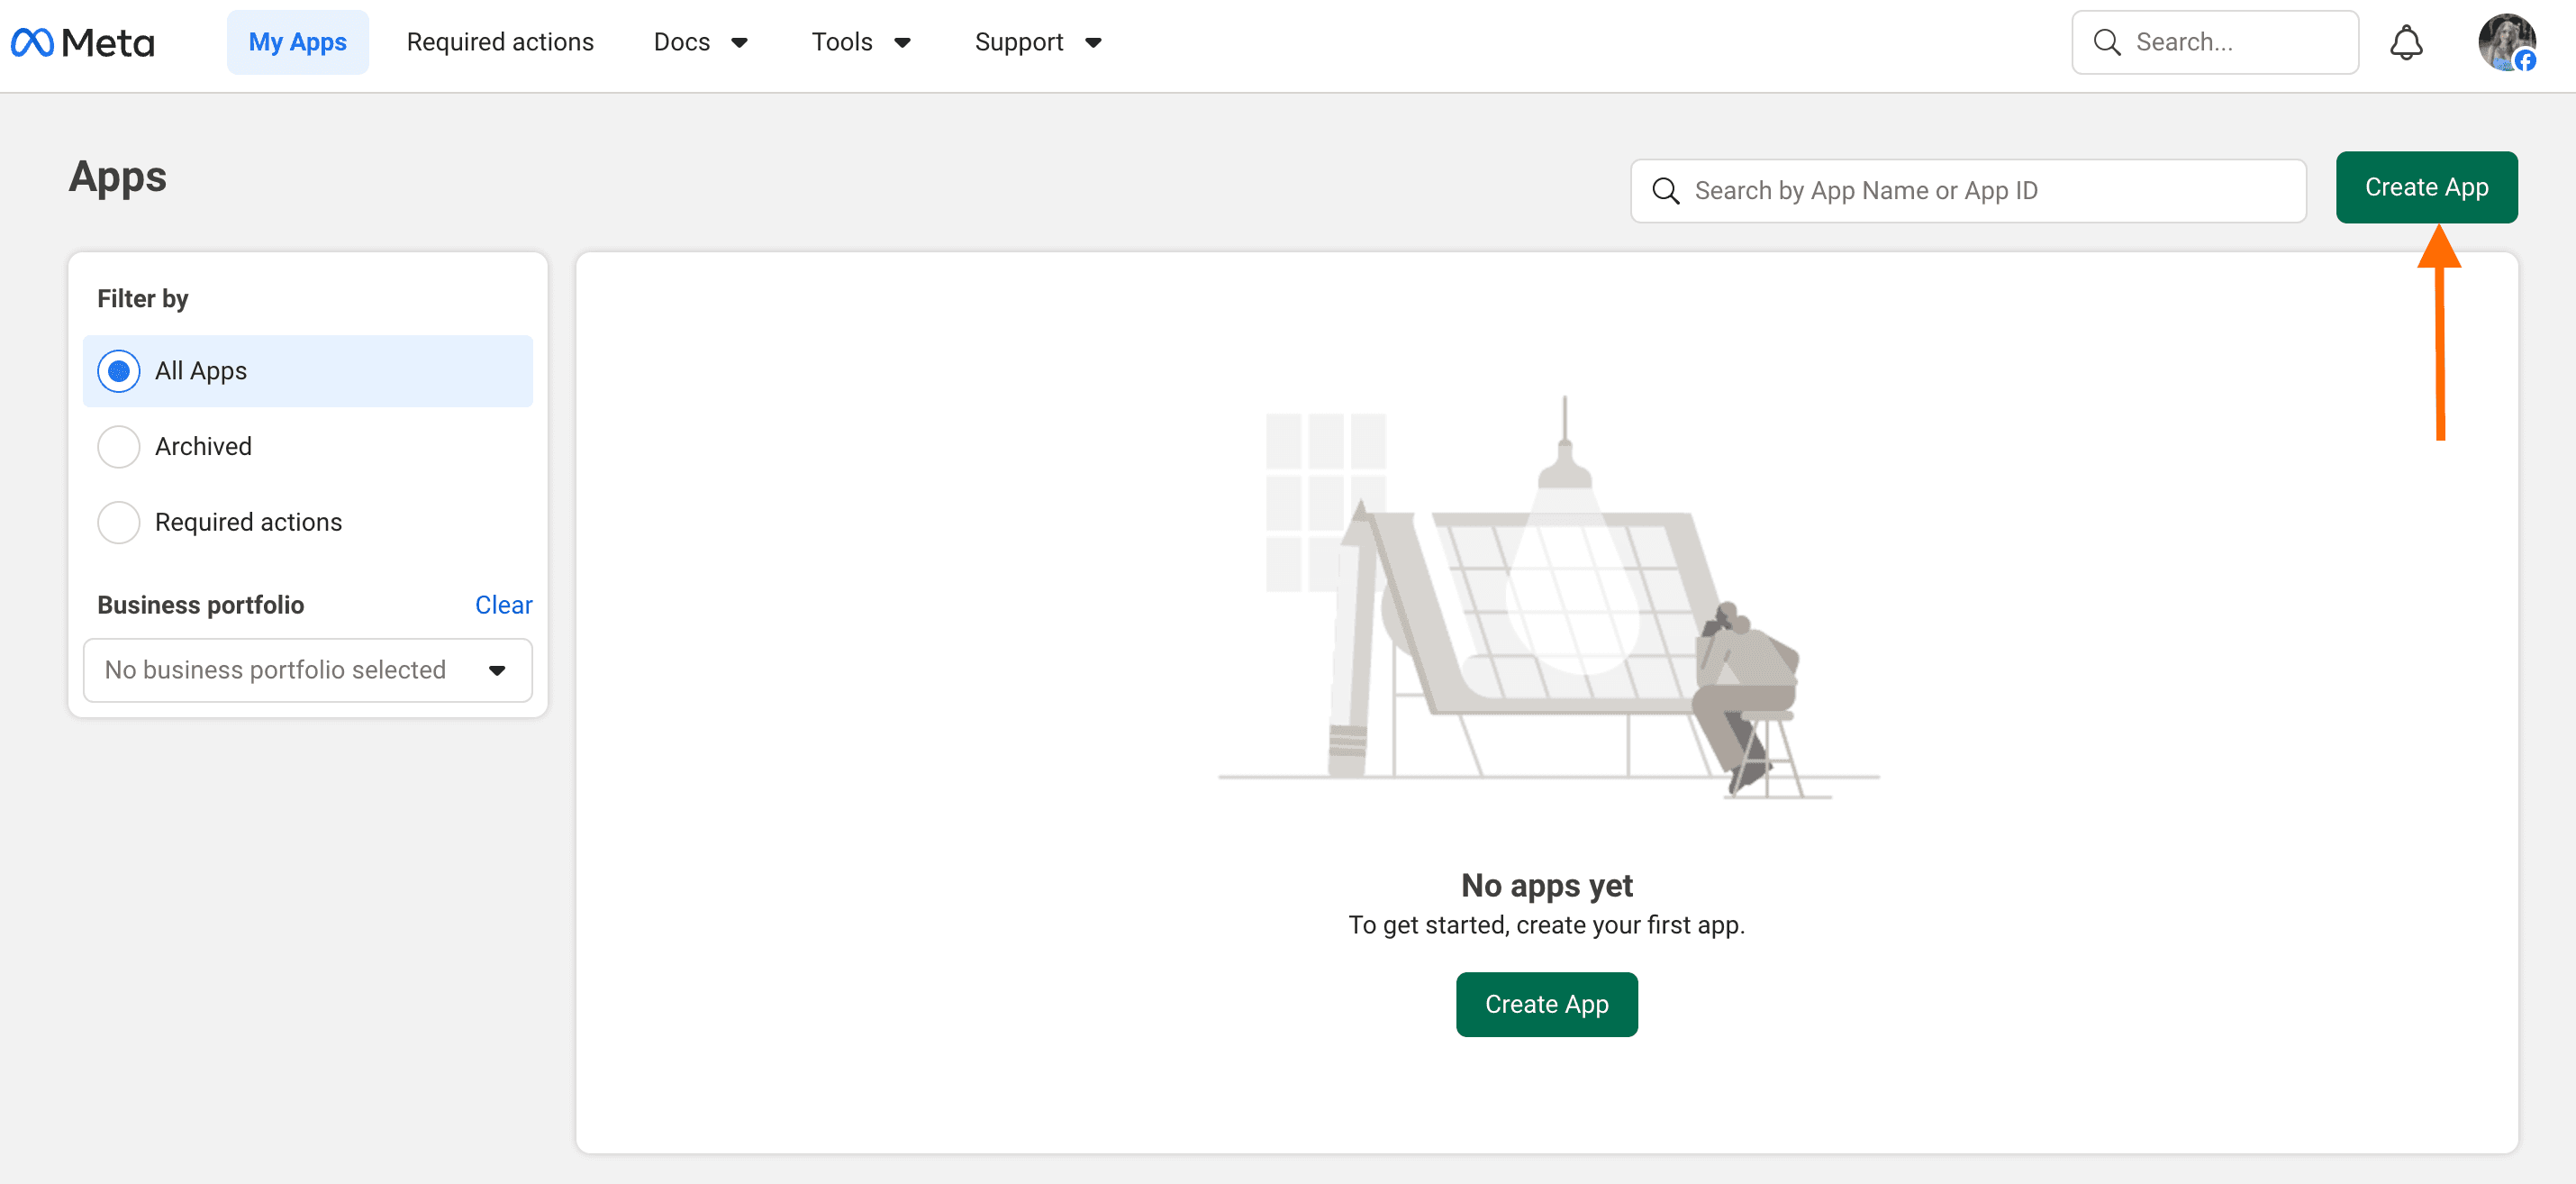Image resolution: width=2576 pixels, height=1184 pixels.
Task: Click magnifier icon in top search
Action: pyautogui.click(x=2106, y=42)
